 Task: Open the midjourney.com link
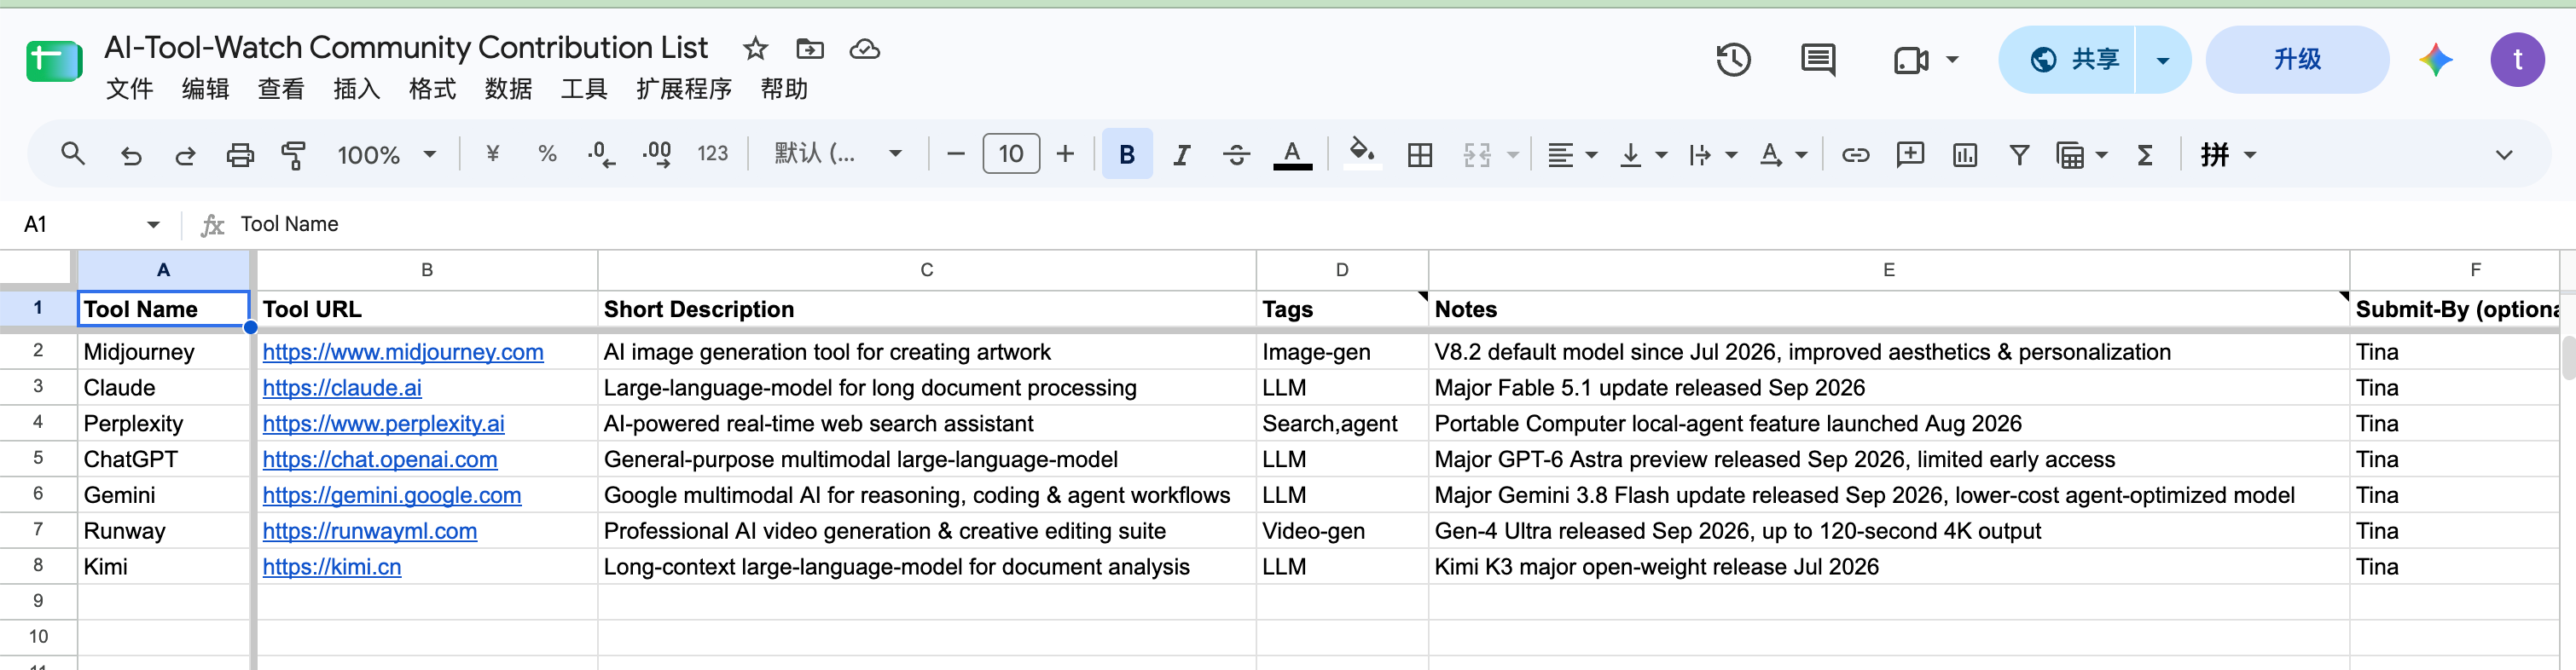click(403, 352)
